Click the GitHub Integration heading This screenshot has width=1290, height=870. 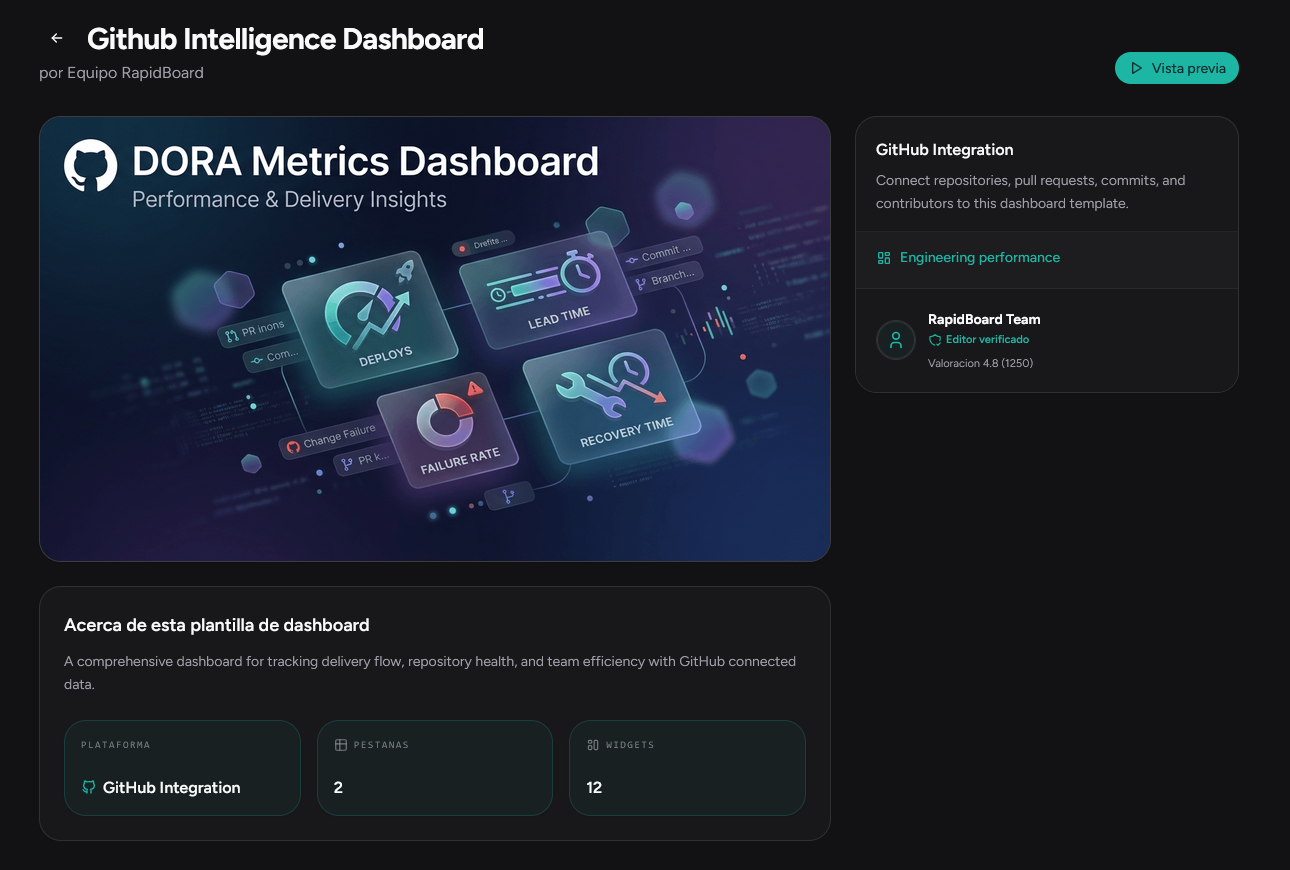pos(945,150)
